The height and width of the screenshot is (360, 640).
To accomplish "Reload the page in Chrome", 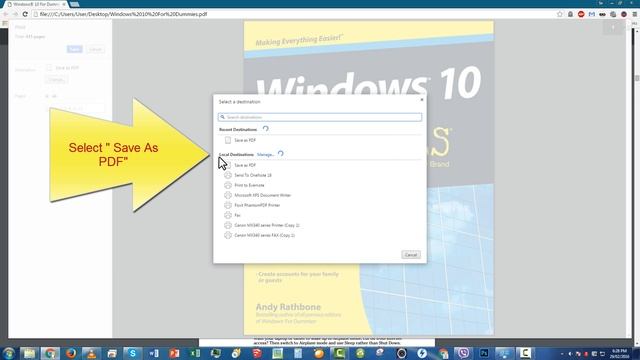I will point(25,14).
